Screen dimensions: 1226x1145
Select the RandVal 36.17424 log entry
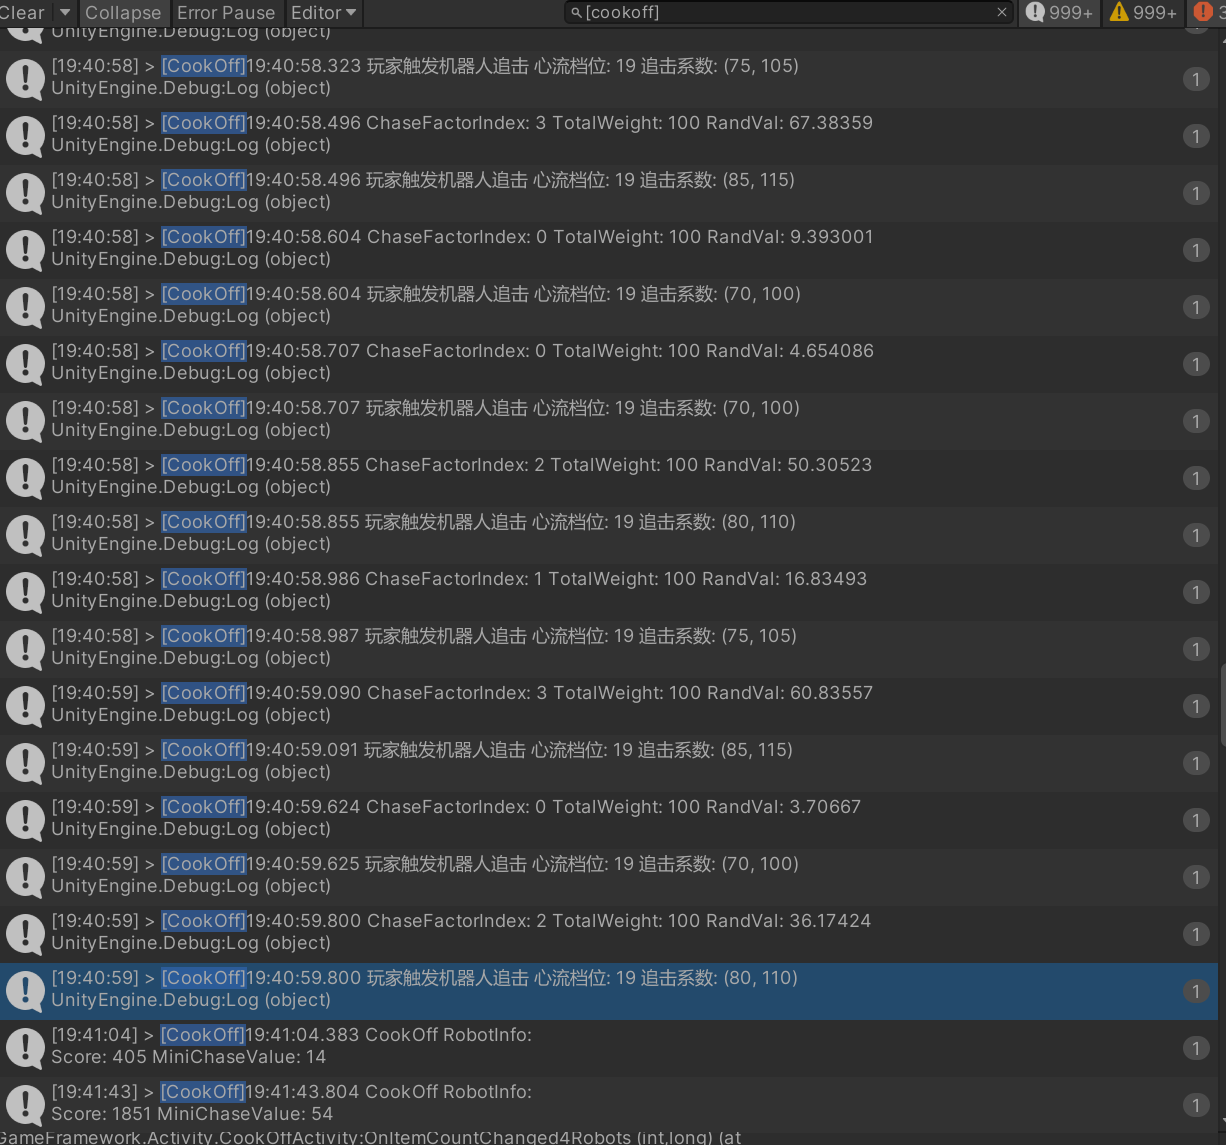600,932
